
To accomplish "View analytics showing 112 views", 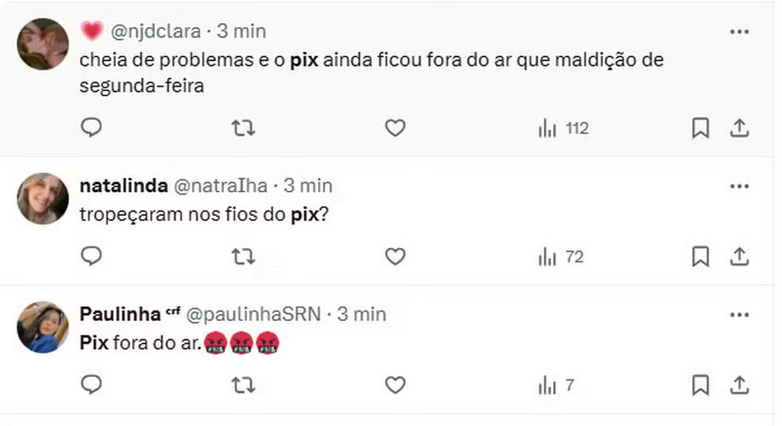I will [563, 128].
